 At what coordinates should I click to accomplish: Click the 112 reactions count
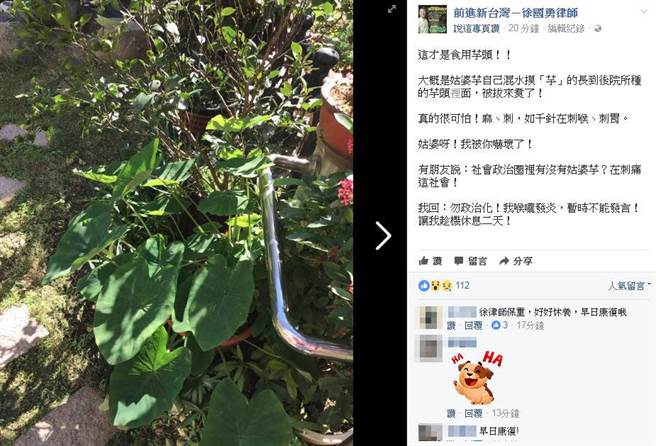(x=462, y=285)
